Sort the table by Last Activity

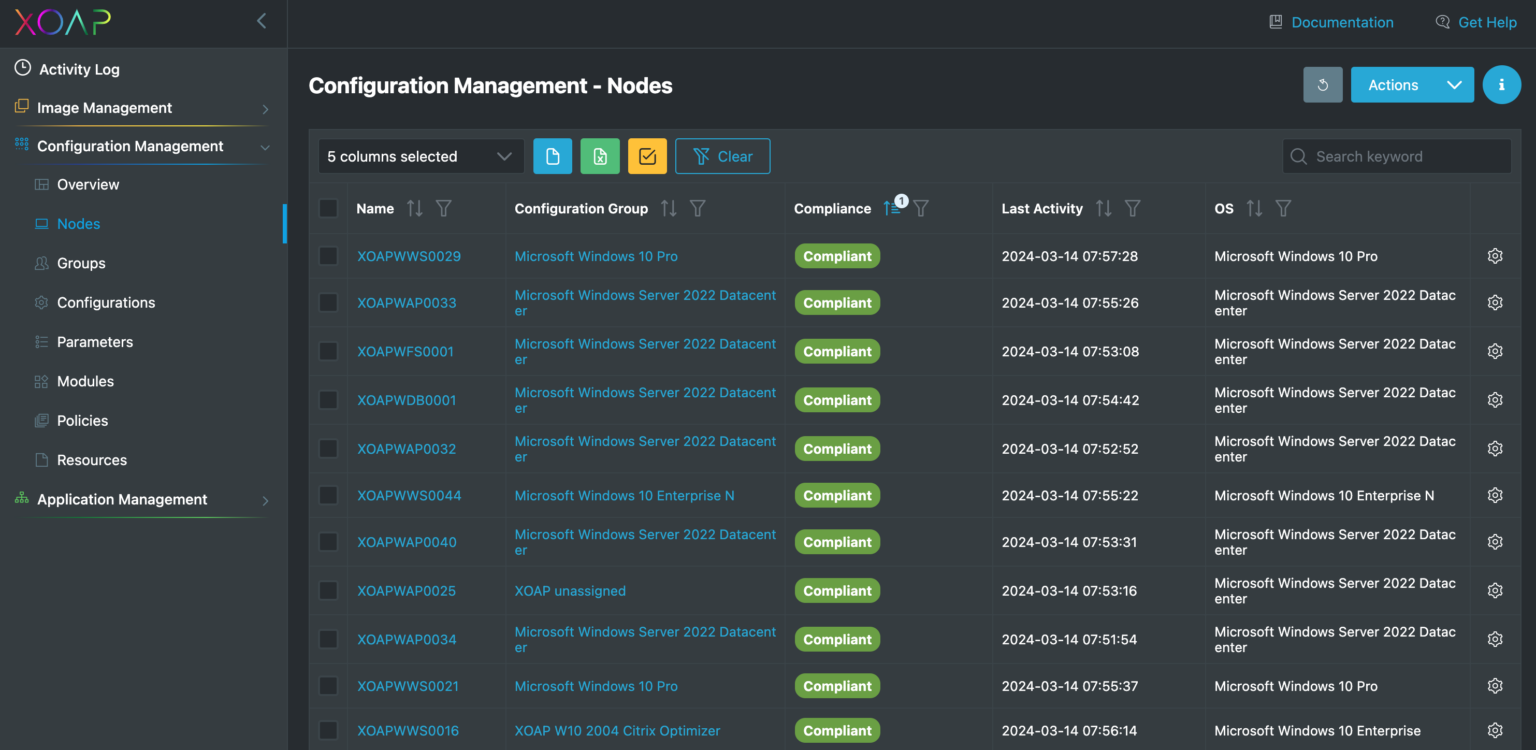(x=1103, y=208)
